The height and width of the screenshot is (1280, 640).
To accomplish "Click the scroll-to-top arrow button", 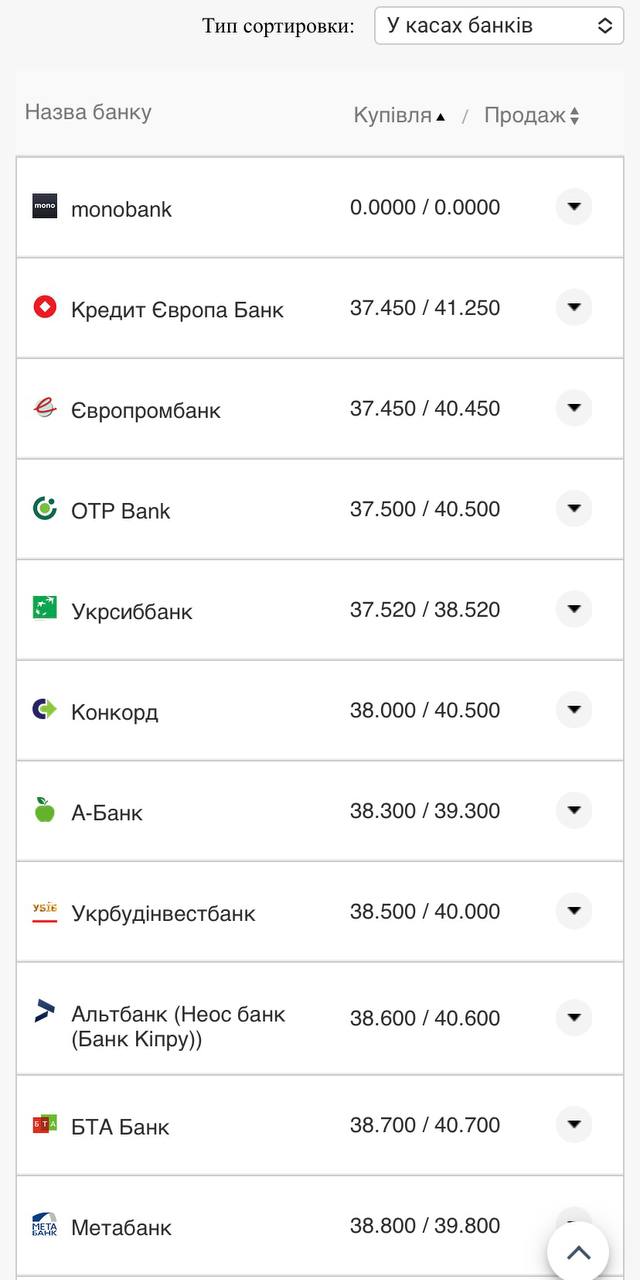I will [579, 1251].
